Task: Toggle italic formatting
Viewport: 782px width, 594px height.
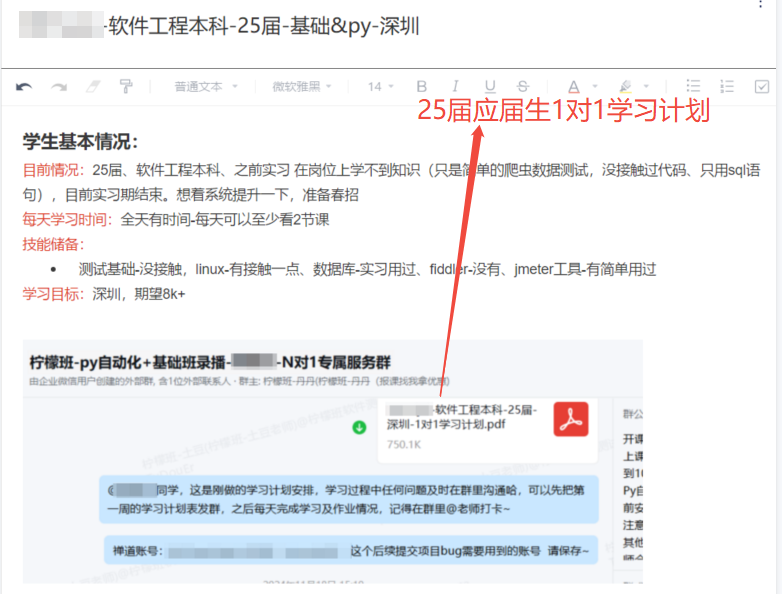Action: (x=455, y=87)
